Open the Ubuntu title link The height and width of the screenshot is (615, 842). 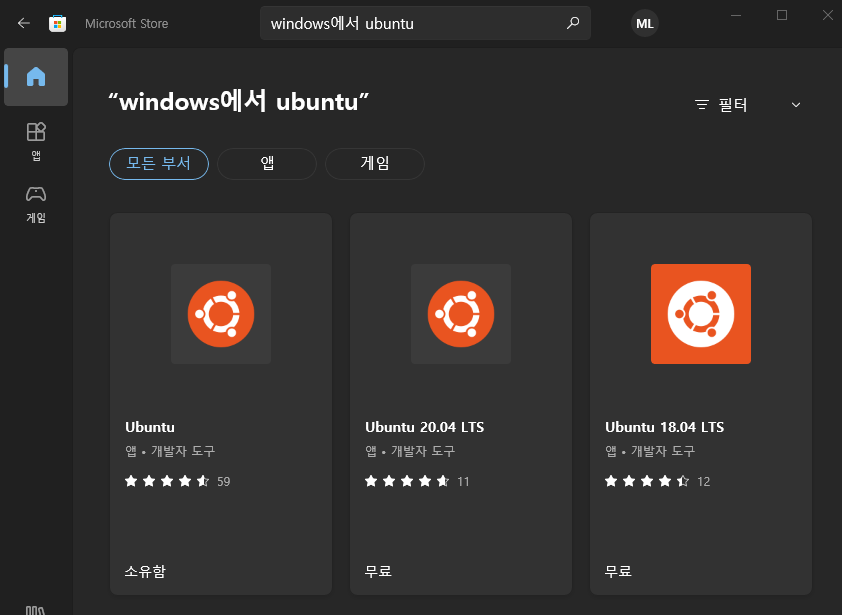tap(150, 427)
